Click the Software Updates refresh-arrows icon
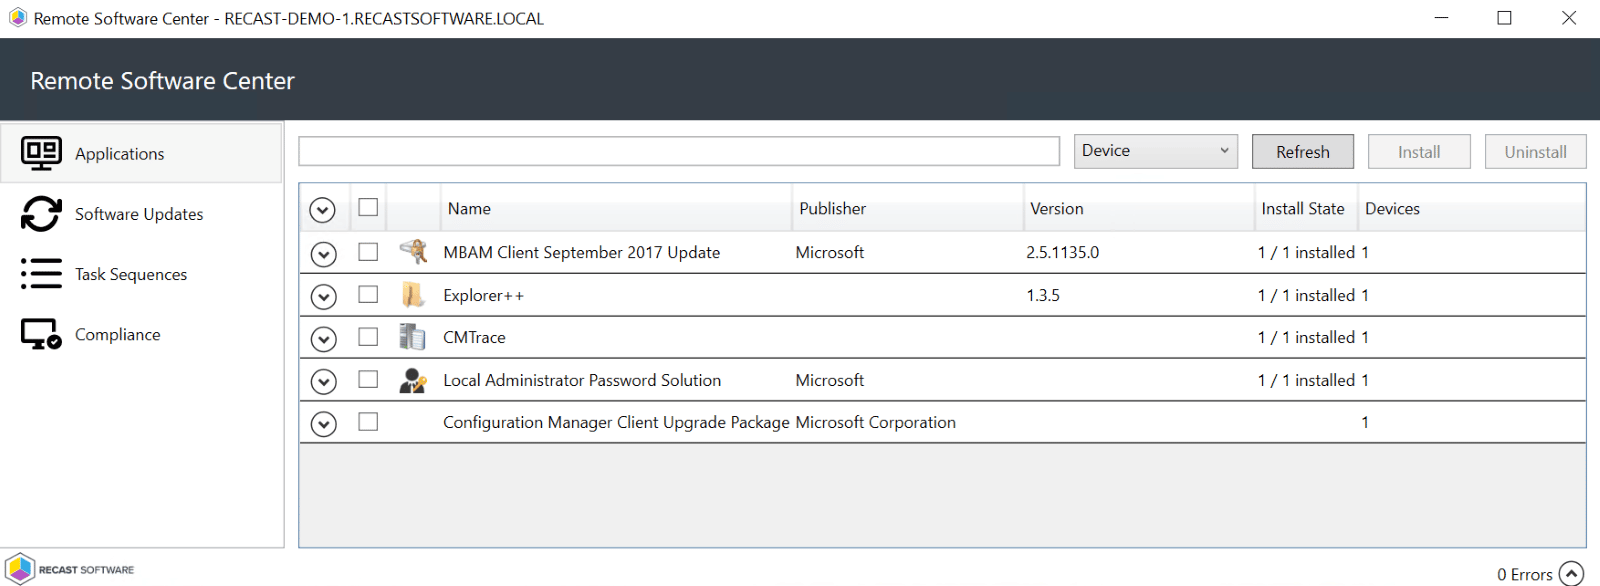The height and width of the screenshot is (586, 1600). [41, 214]
